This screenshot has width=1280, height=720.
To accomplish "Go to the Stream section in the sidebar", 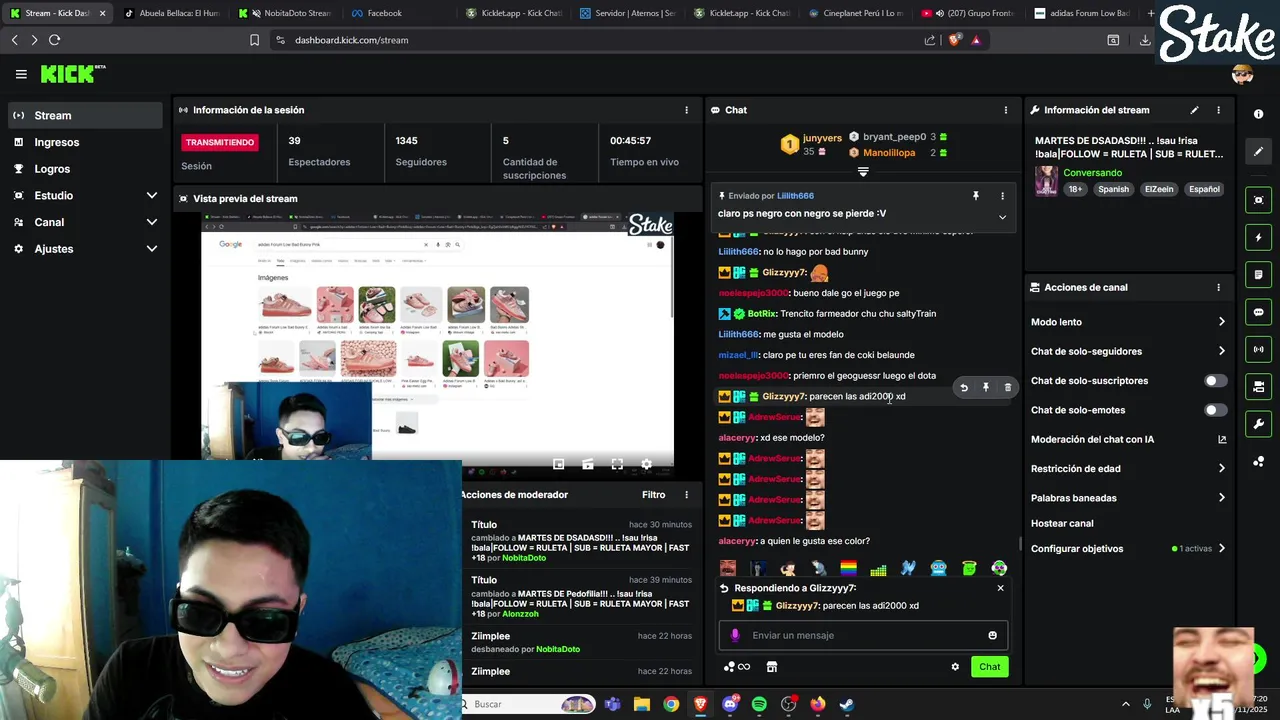I will click(85, 115).
